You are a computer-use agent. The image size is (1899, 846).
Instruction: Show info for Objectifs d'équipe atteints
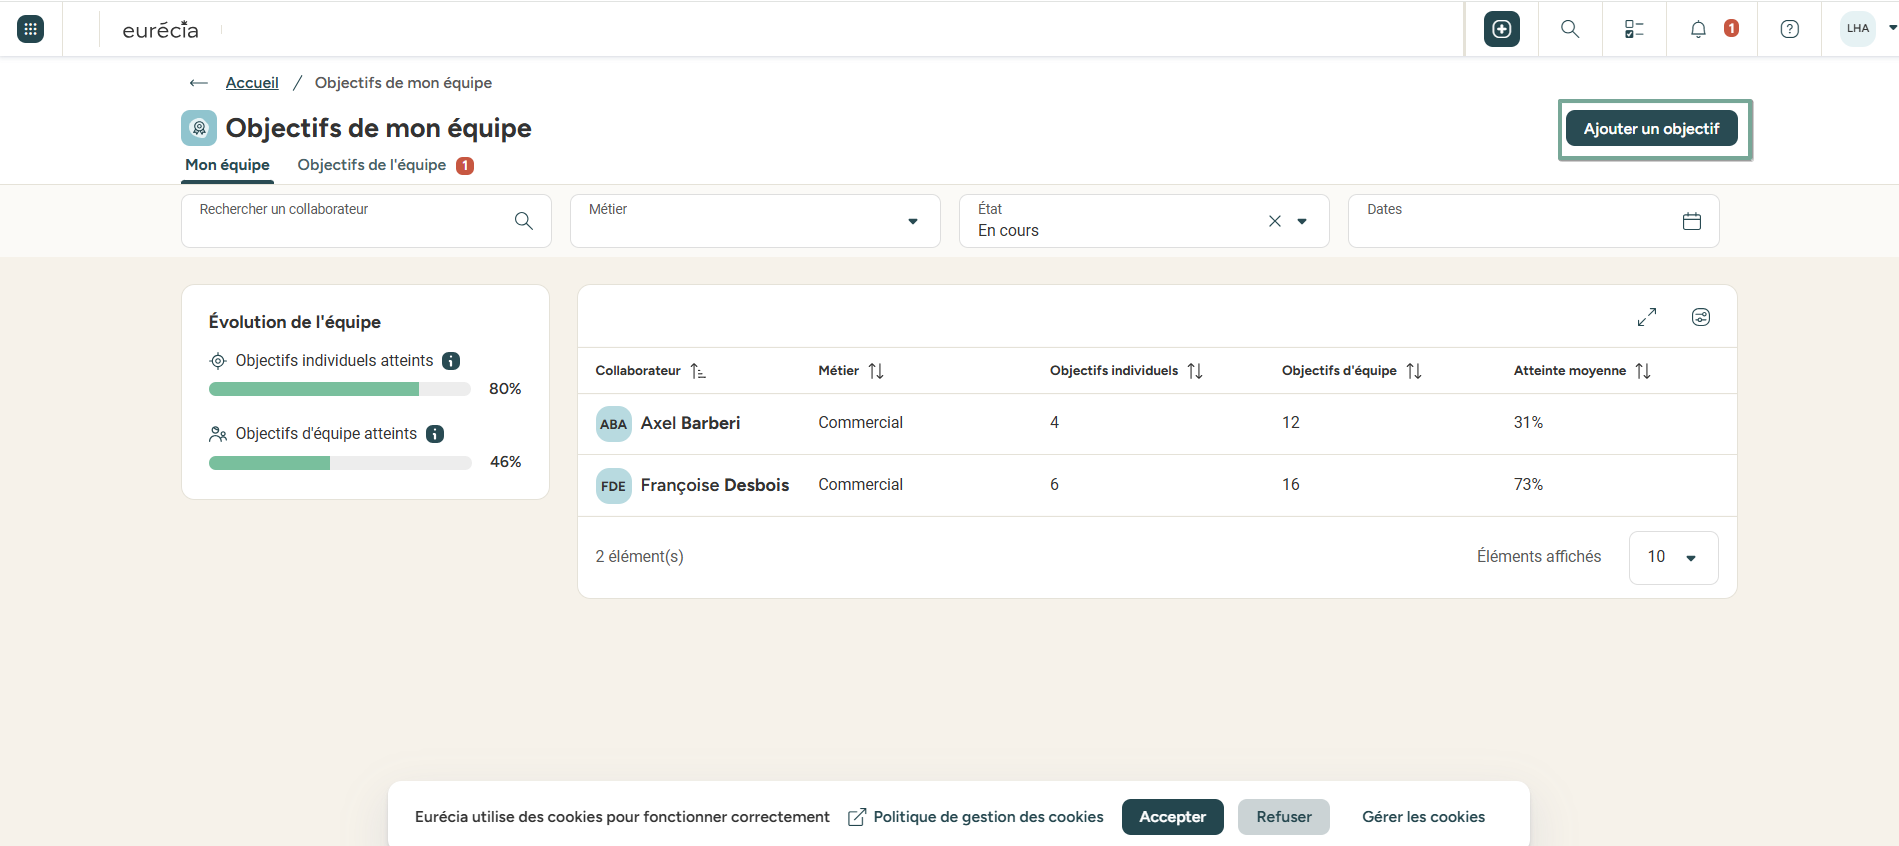(x=435, y=434)
